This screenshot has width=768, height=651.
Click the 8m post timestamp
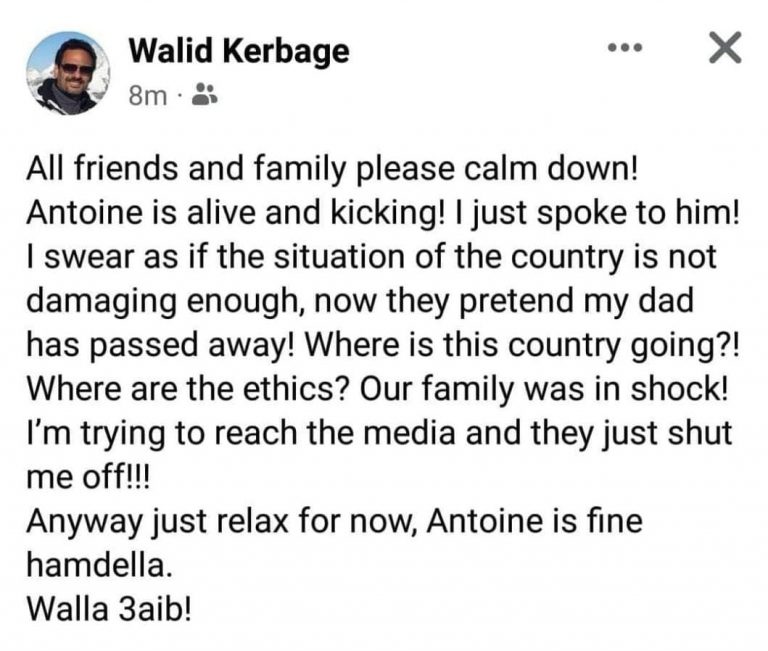tap(147, 96)
